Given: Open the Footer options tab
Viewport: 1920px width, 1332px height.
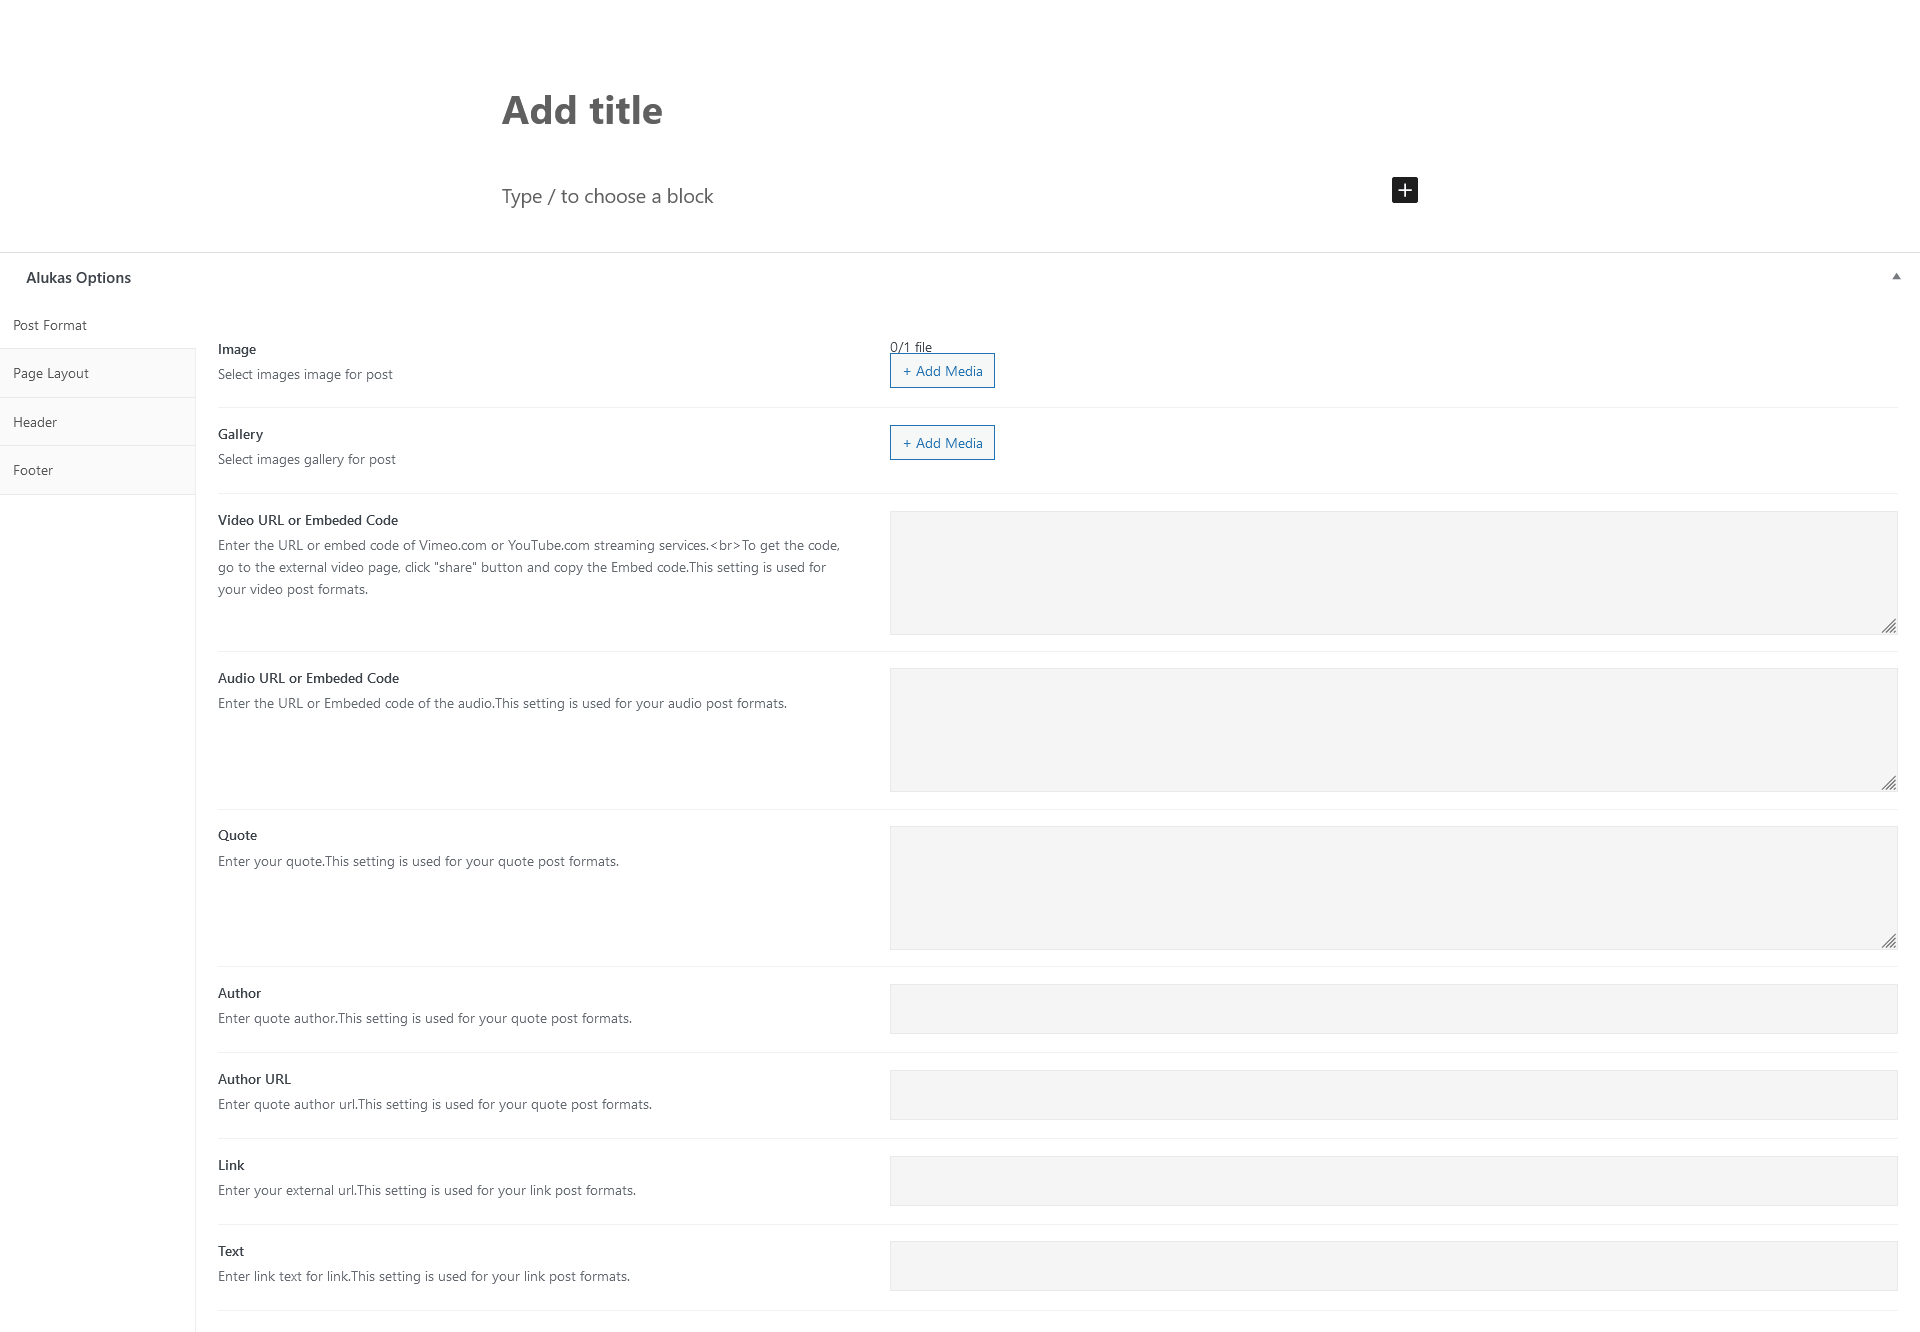Looking at the screenshot, I should pos(33,470).
